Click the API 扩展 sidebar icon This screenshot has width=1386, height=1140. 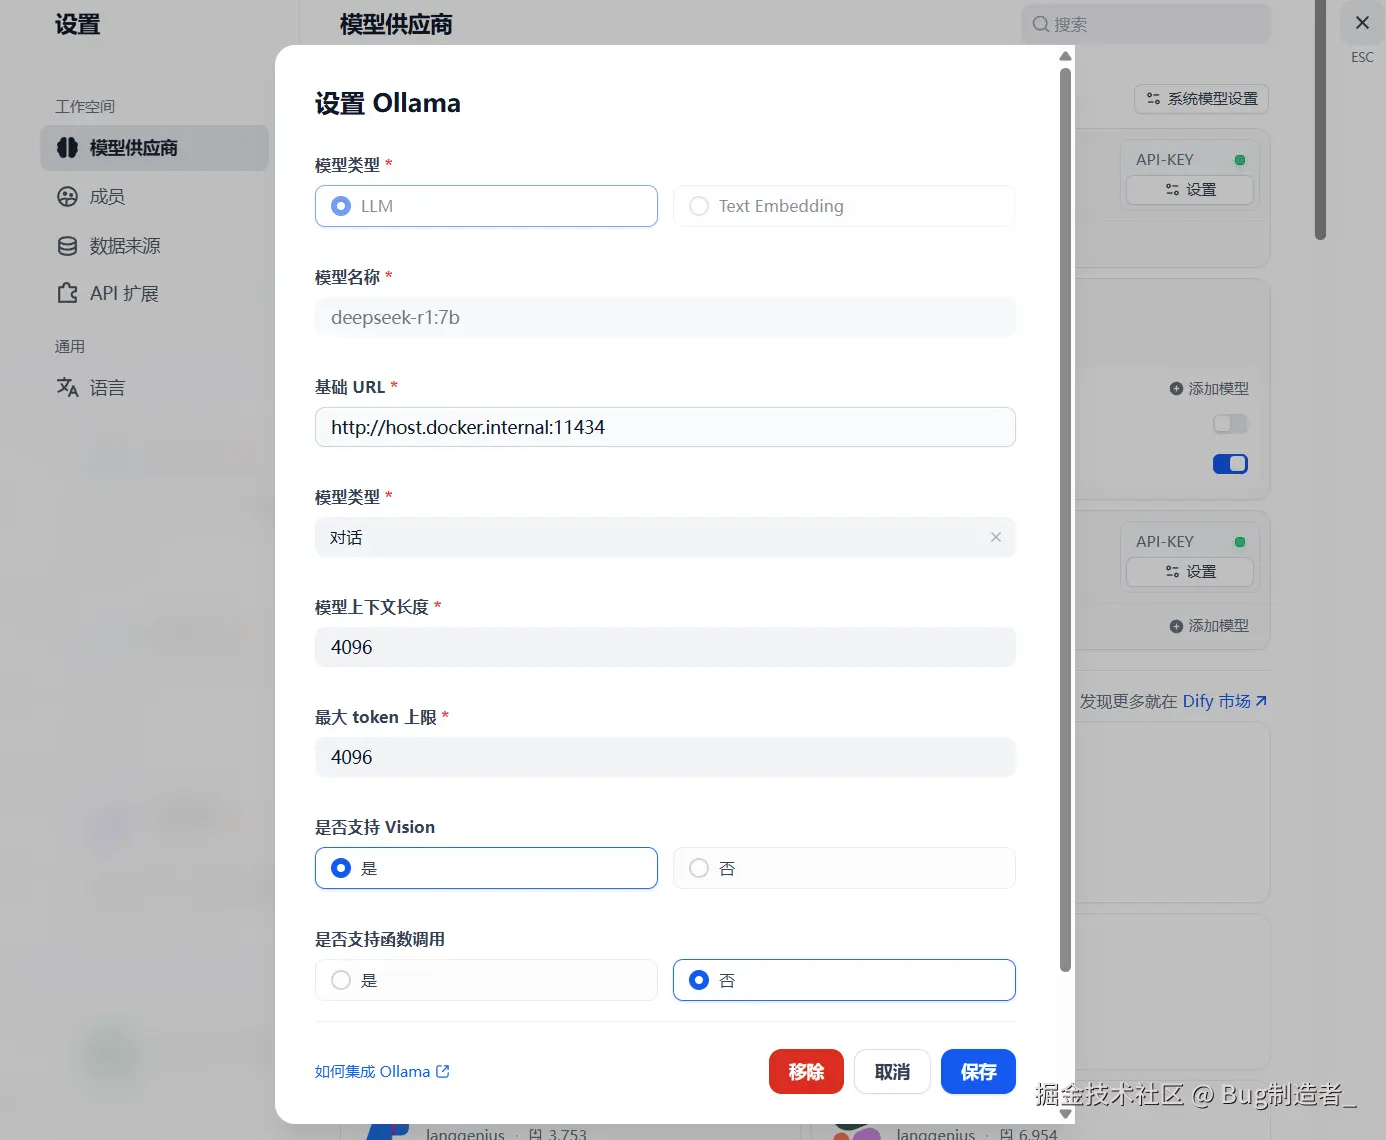point(66,293)
